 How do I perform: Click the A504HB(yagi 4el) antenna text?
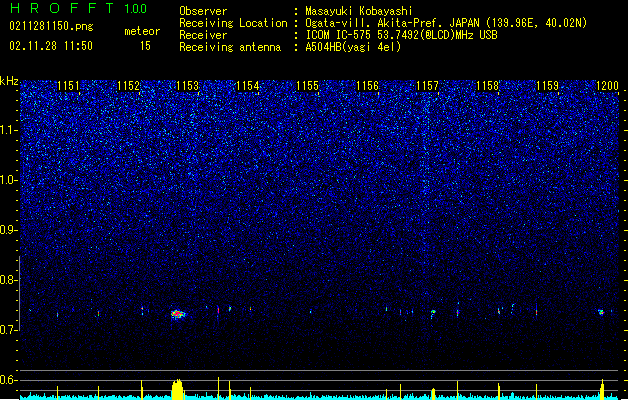353,47
